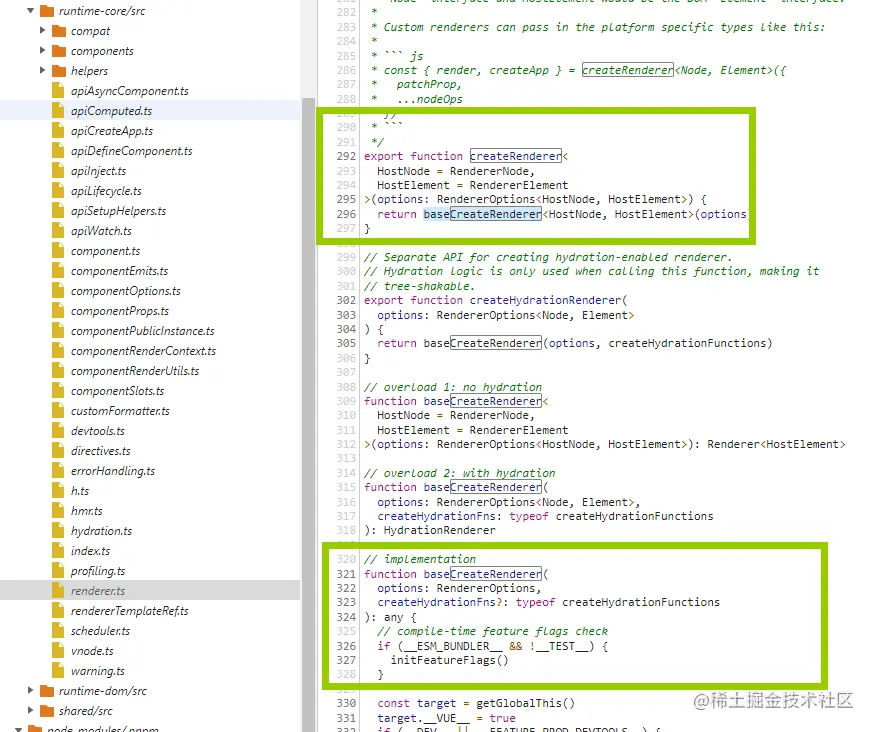Click the warning.ts file icon

pos(58,671)
